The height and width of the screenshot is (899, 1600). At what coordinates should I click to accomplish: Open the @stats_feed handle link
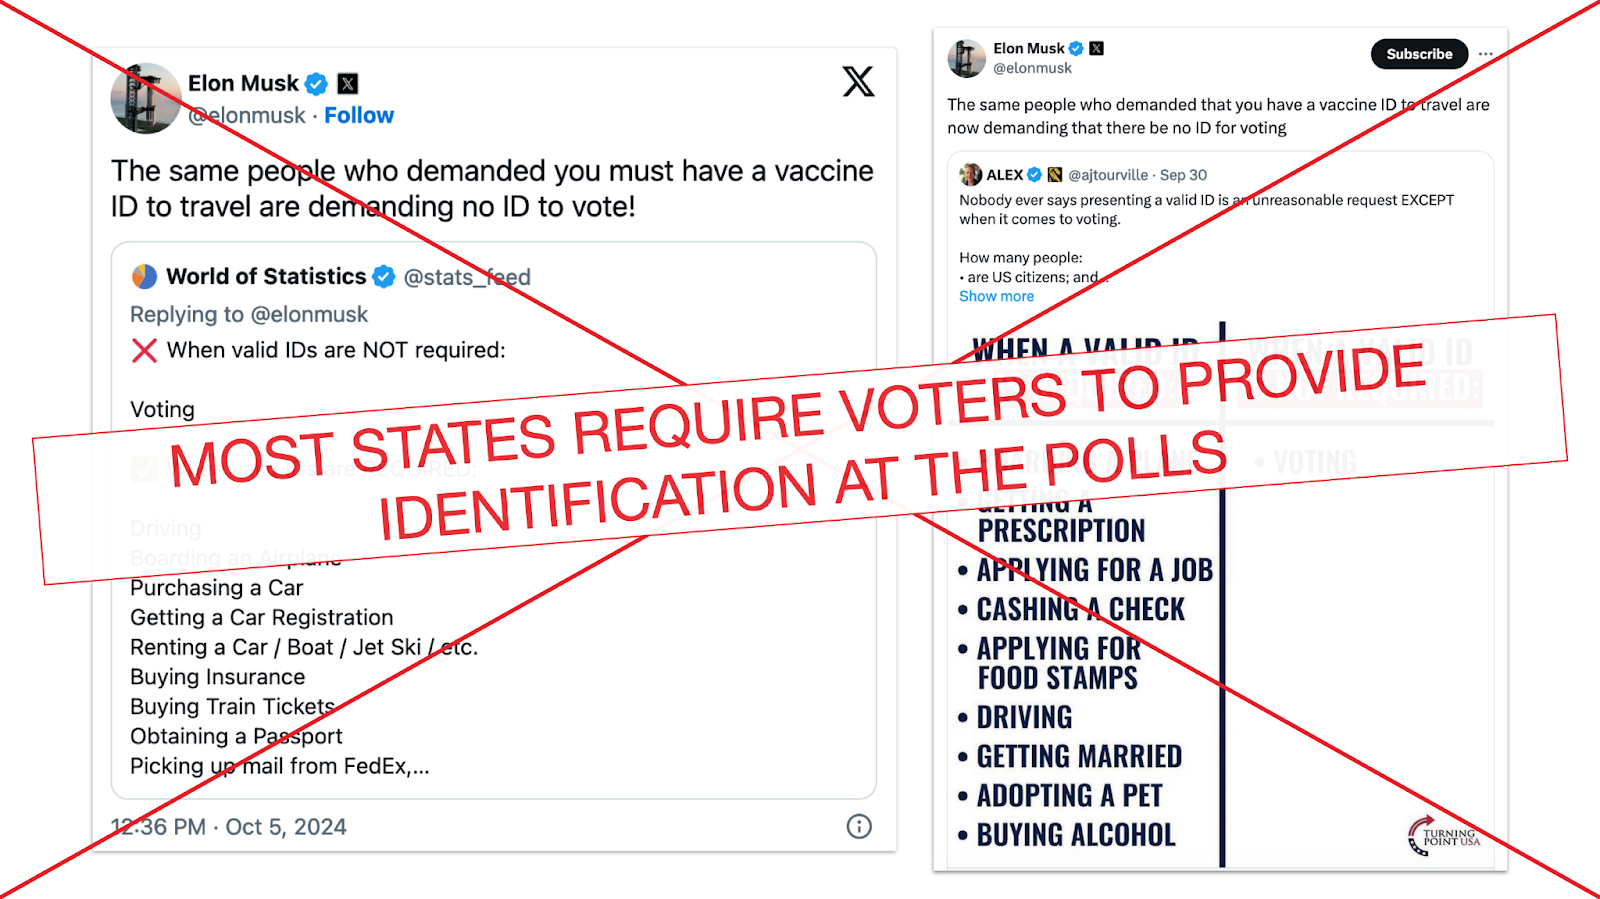tap(467, 277)
